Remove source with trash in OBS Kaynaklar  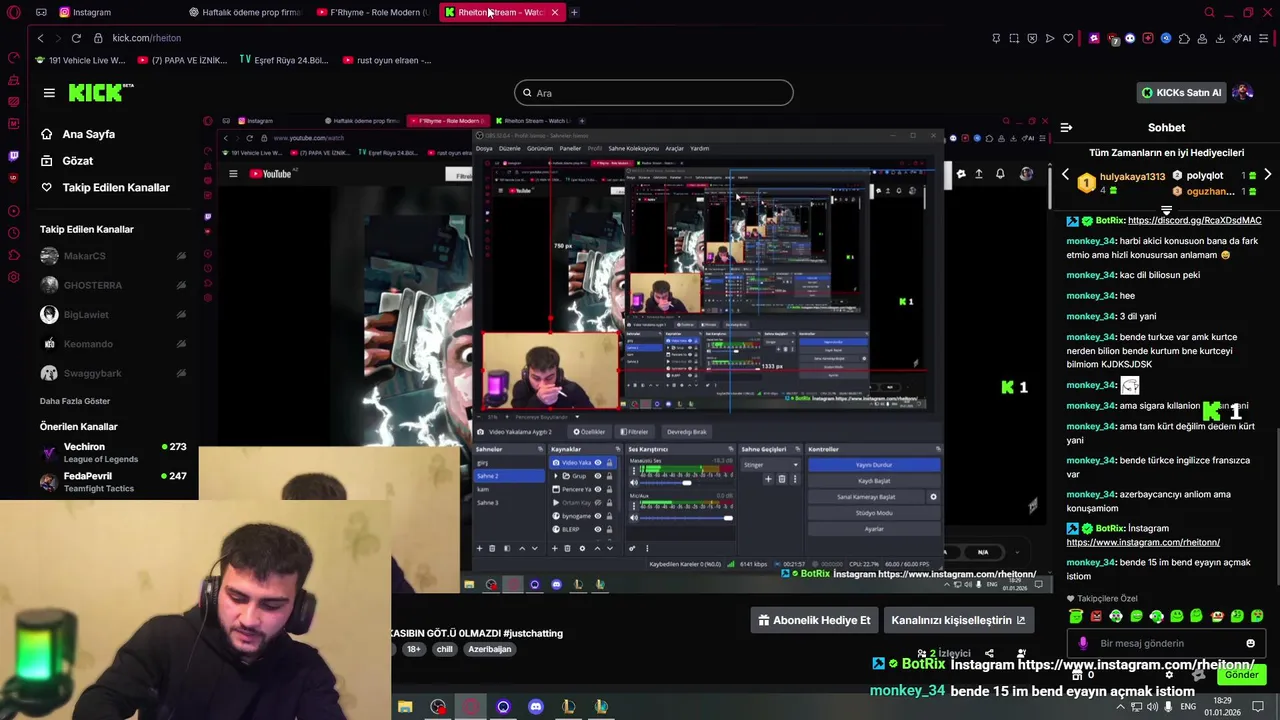coord(567,548)
